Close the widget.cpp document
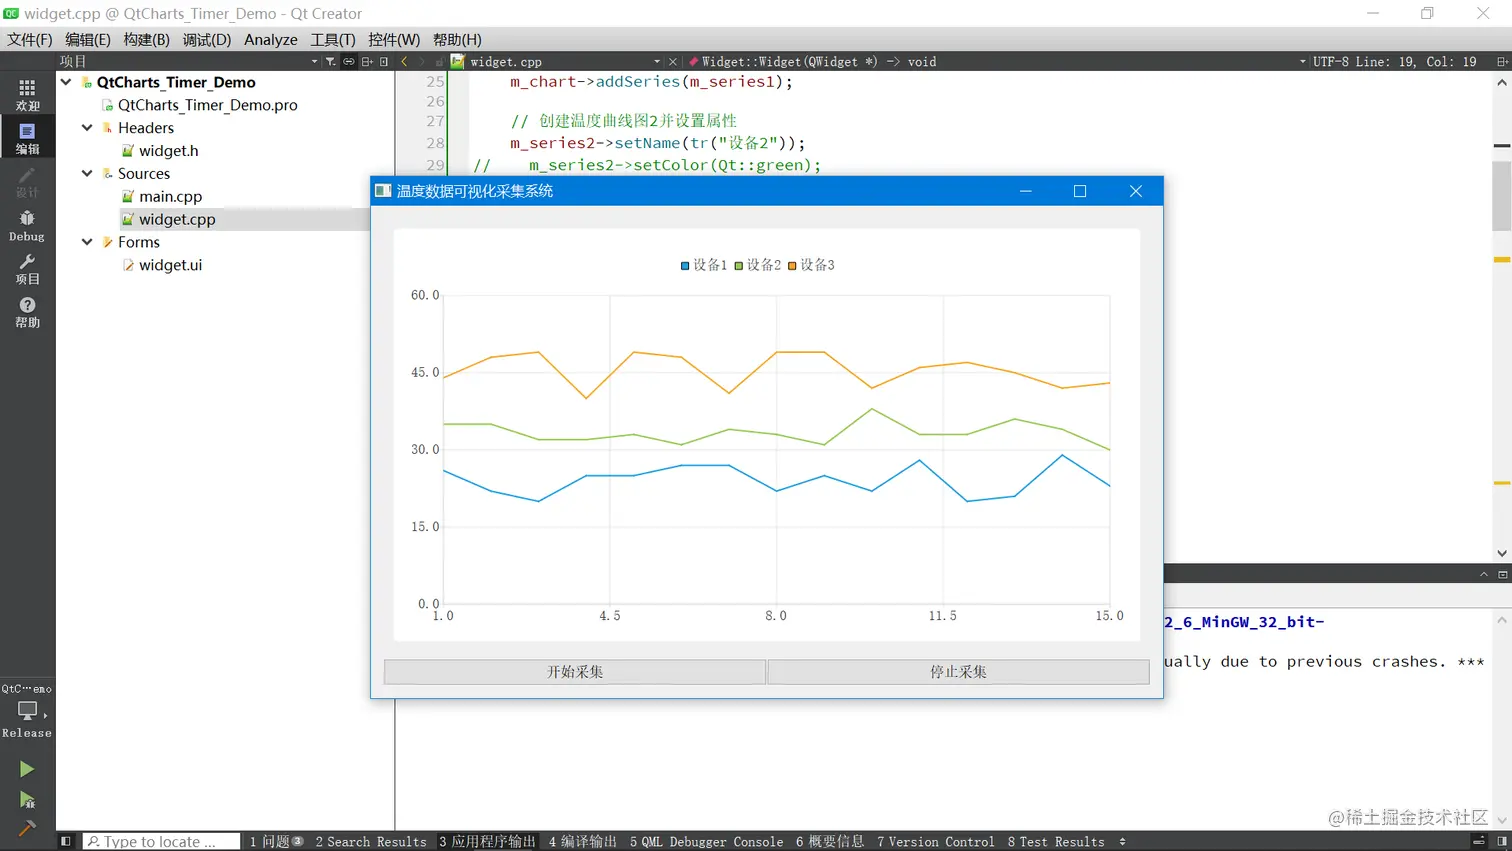This screenshot has width=1512, height=851. pos(673,61)
